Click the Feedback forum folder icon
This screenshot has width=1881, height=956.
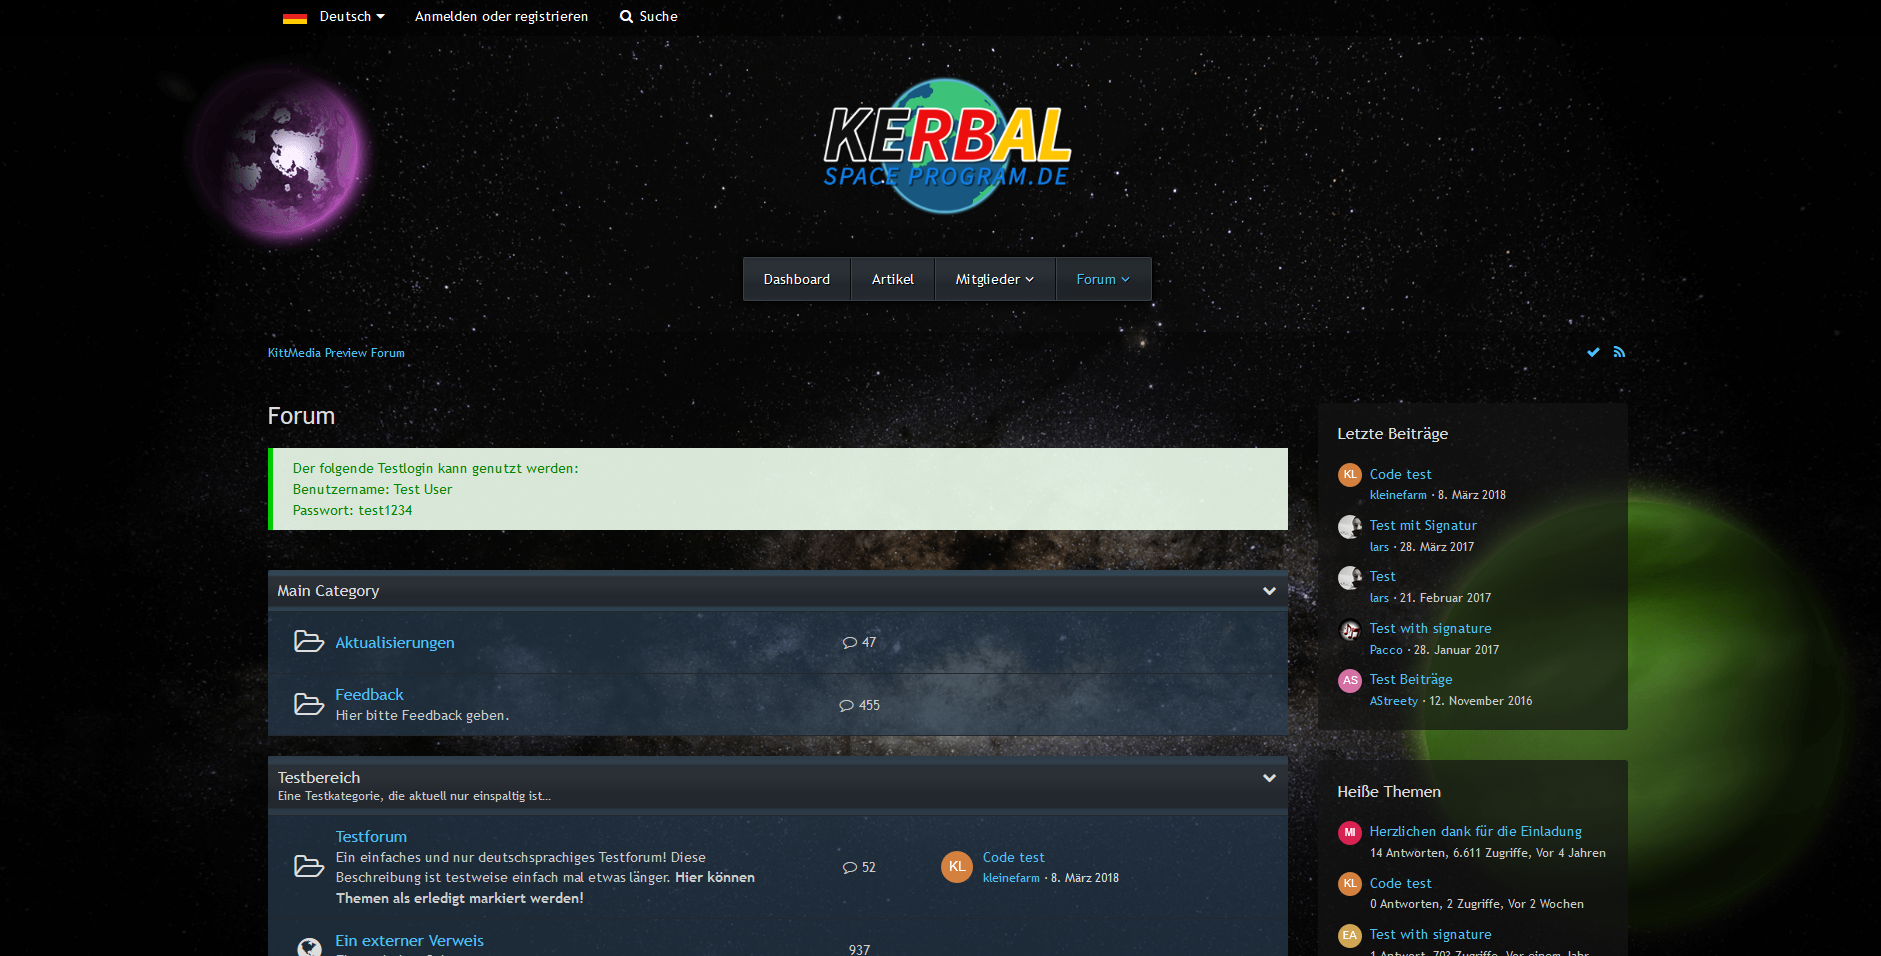(308, 704)
